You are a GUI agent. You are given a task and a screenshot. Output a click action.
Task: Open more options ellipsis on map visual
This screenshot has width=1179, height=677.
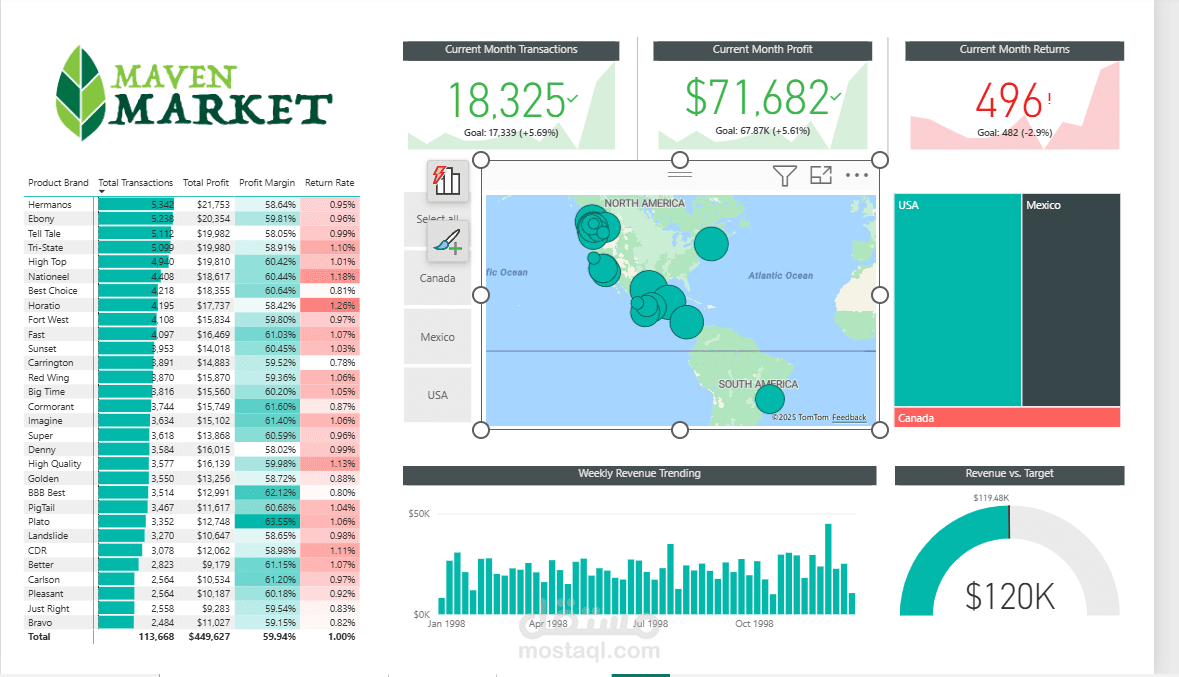click(x=856, y=175)
